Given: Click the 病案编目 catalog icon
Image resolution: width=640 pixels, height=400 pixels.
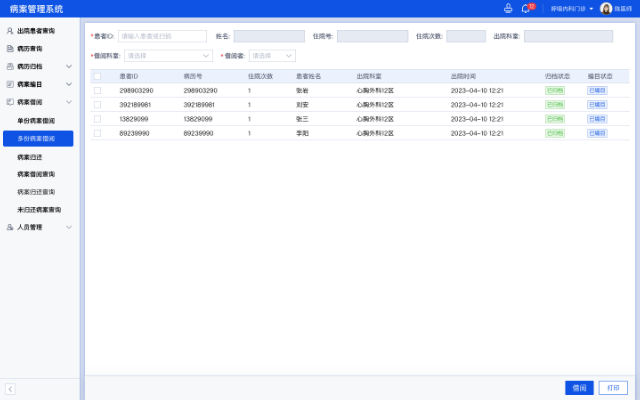Looking at the screenshot, I should tap(10, 84).
